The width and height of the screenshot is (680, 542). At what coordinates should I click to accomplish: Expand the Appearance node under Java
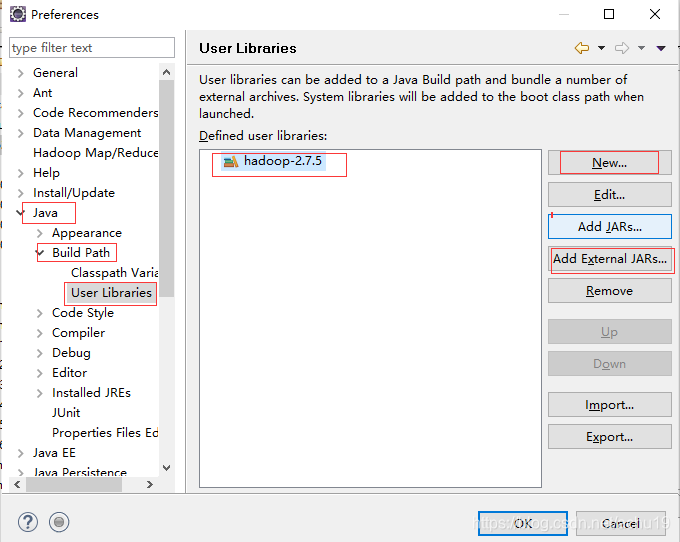tap(39, 233)
